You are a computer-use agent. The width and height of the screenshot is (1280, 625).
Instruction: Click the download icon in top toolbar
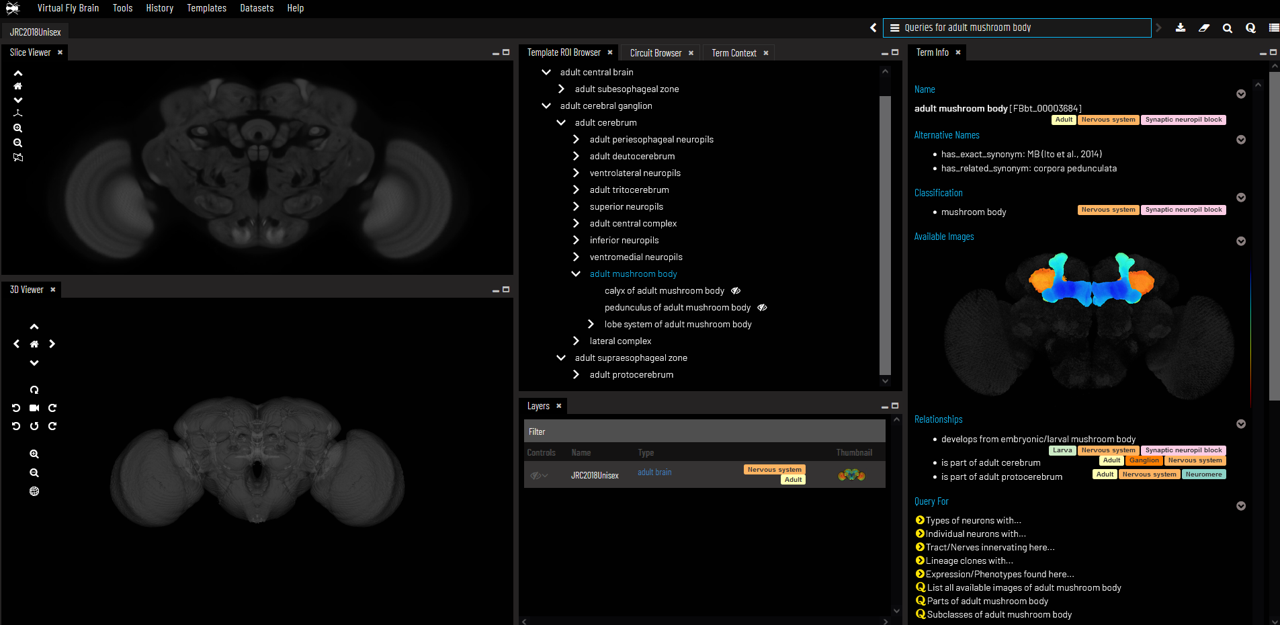(1180, 28)
